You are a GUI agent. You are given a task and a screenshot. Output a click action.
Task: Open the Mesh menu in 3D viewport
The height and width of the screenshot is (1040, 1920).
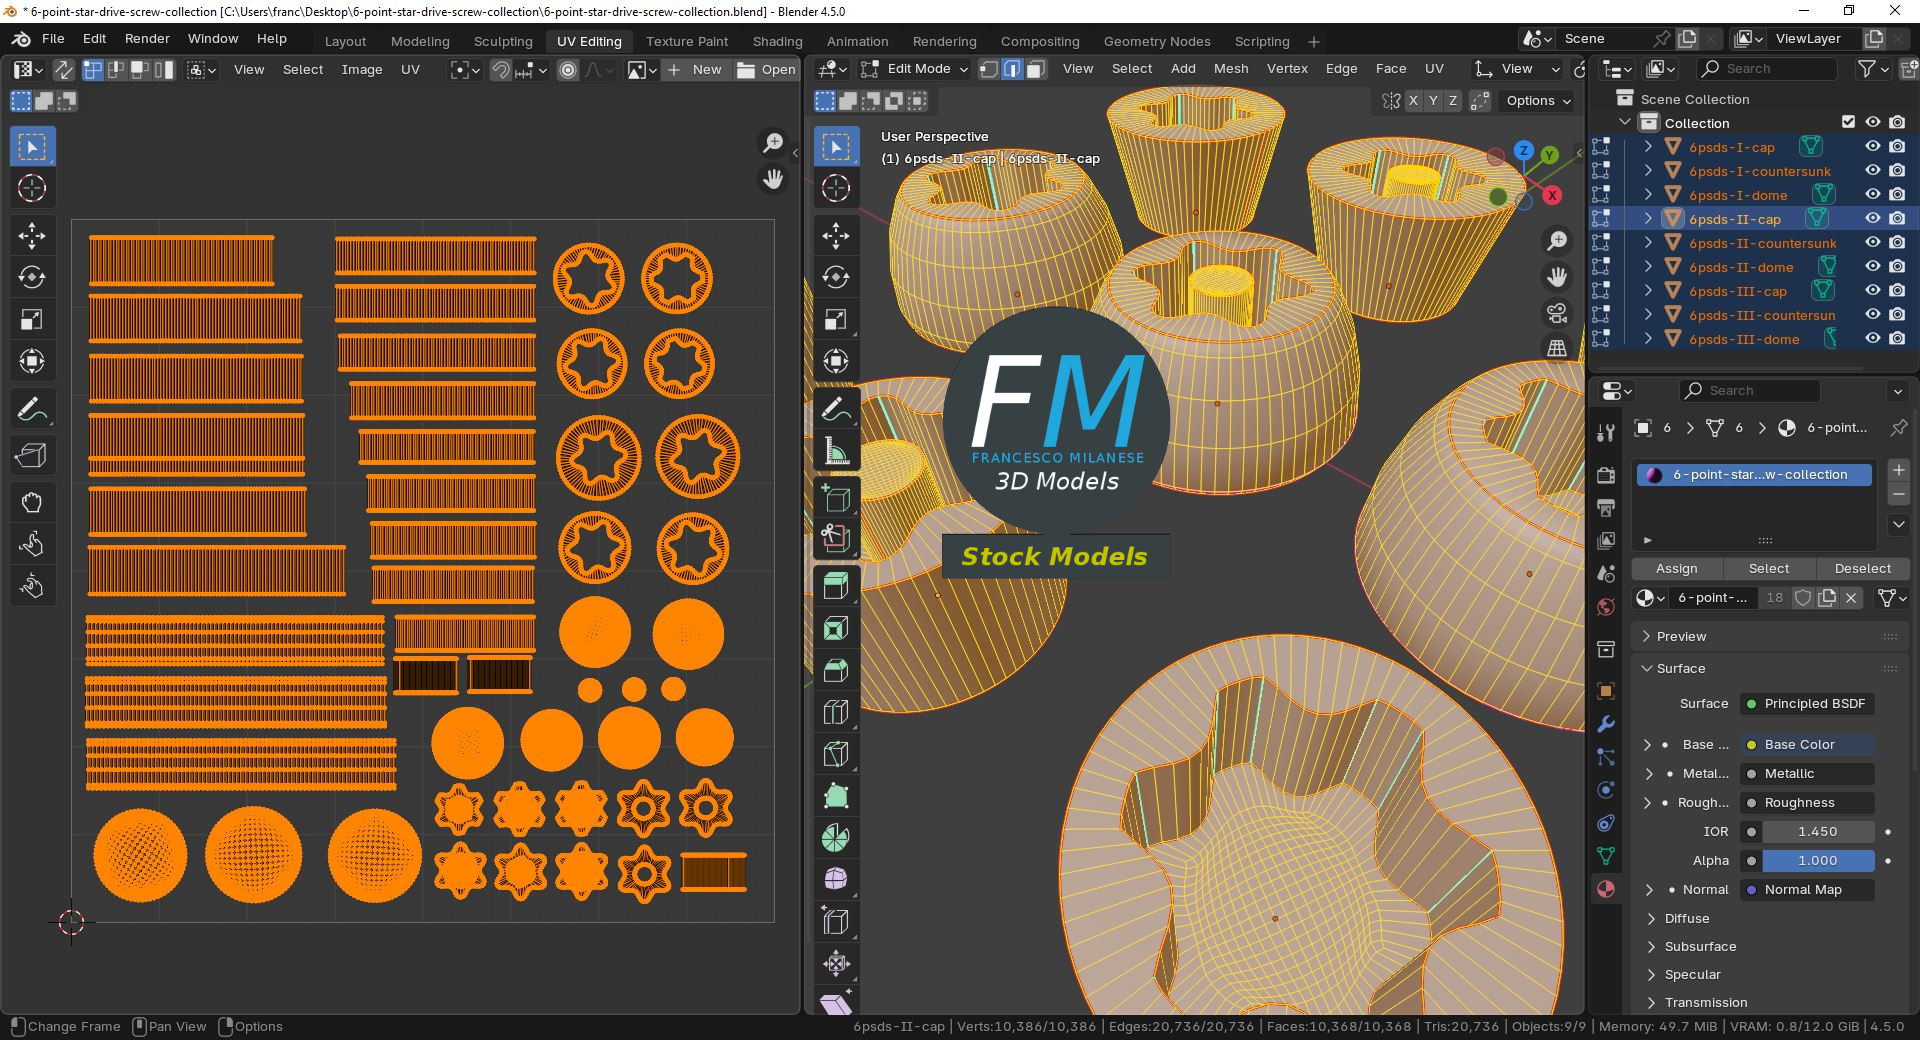1231,69
